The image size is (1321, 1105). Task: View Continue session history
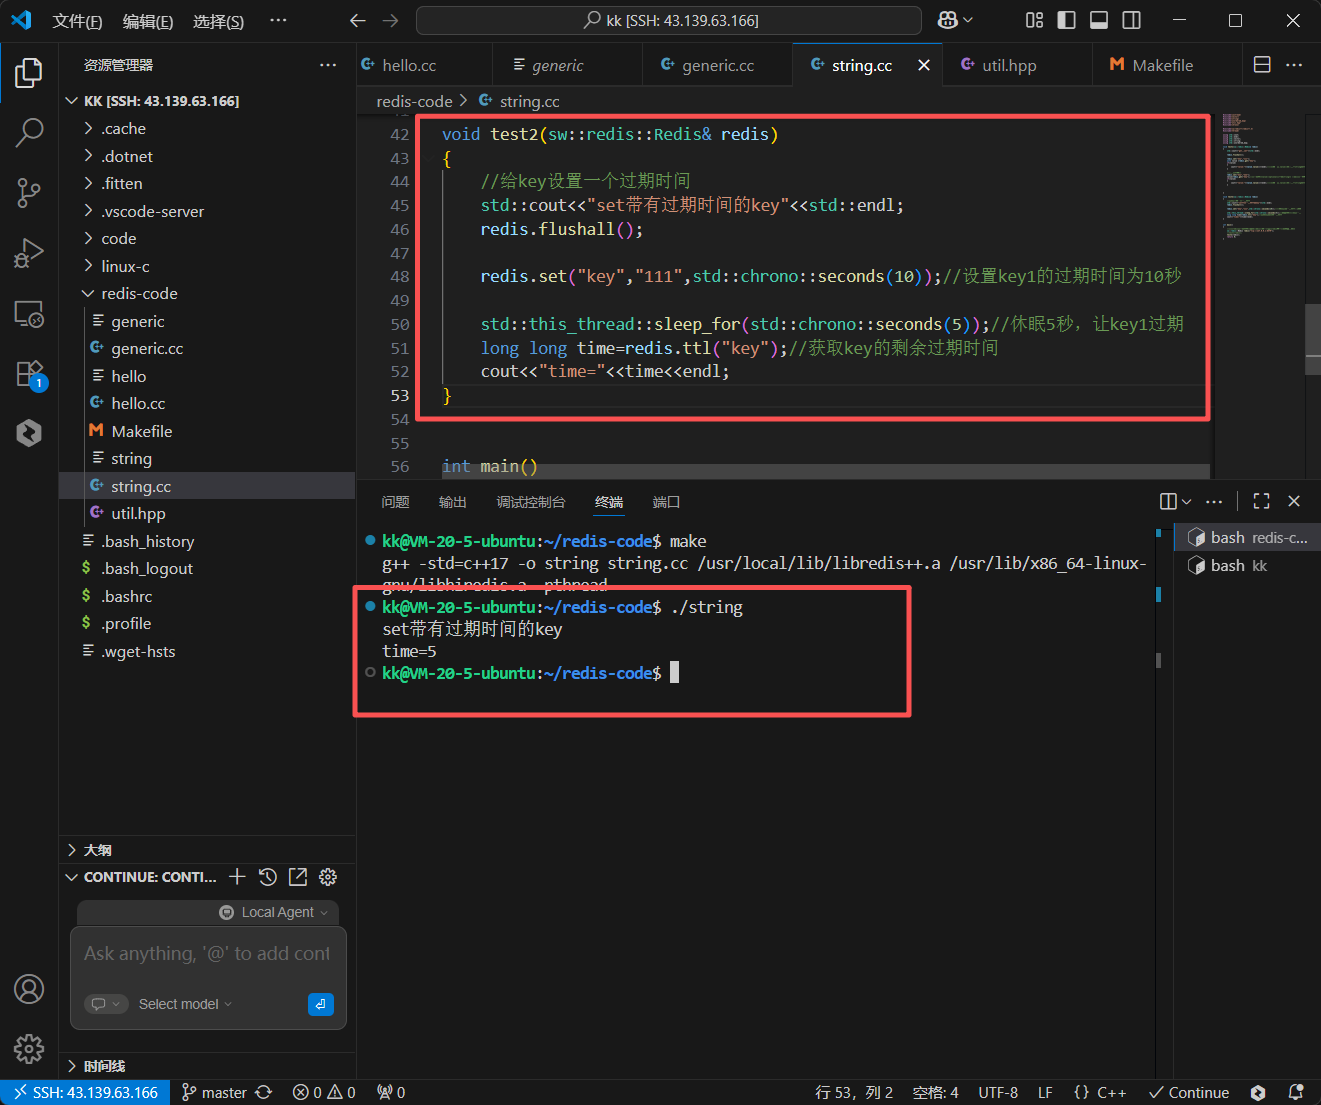267,877
